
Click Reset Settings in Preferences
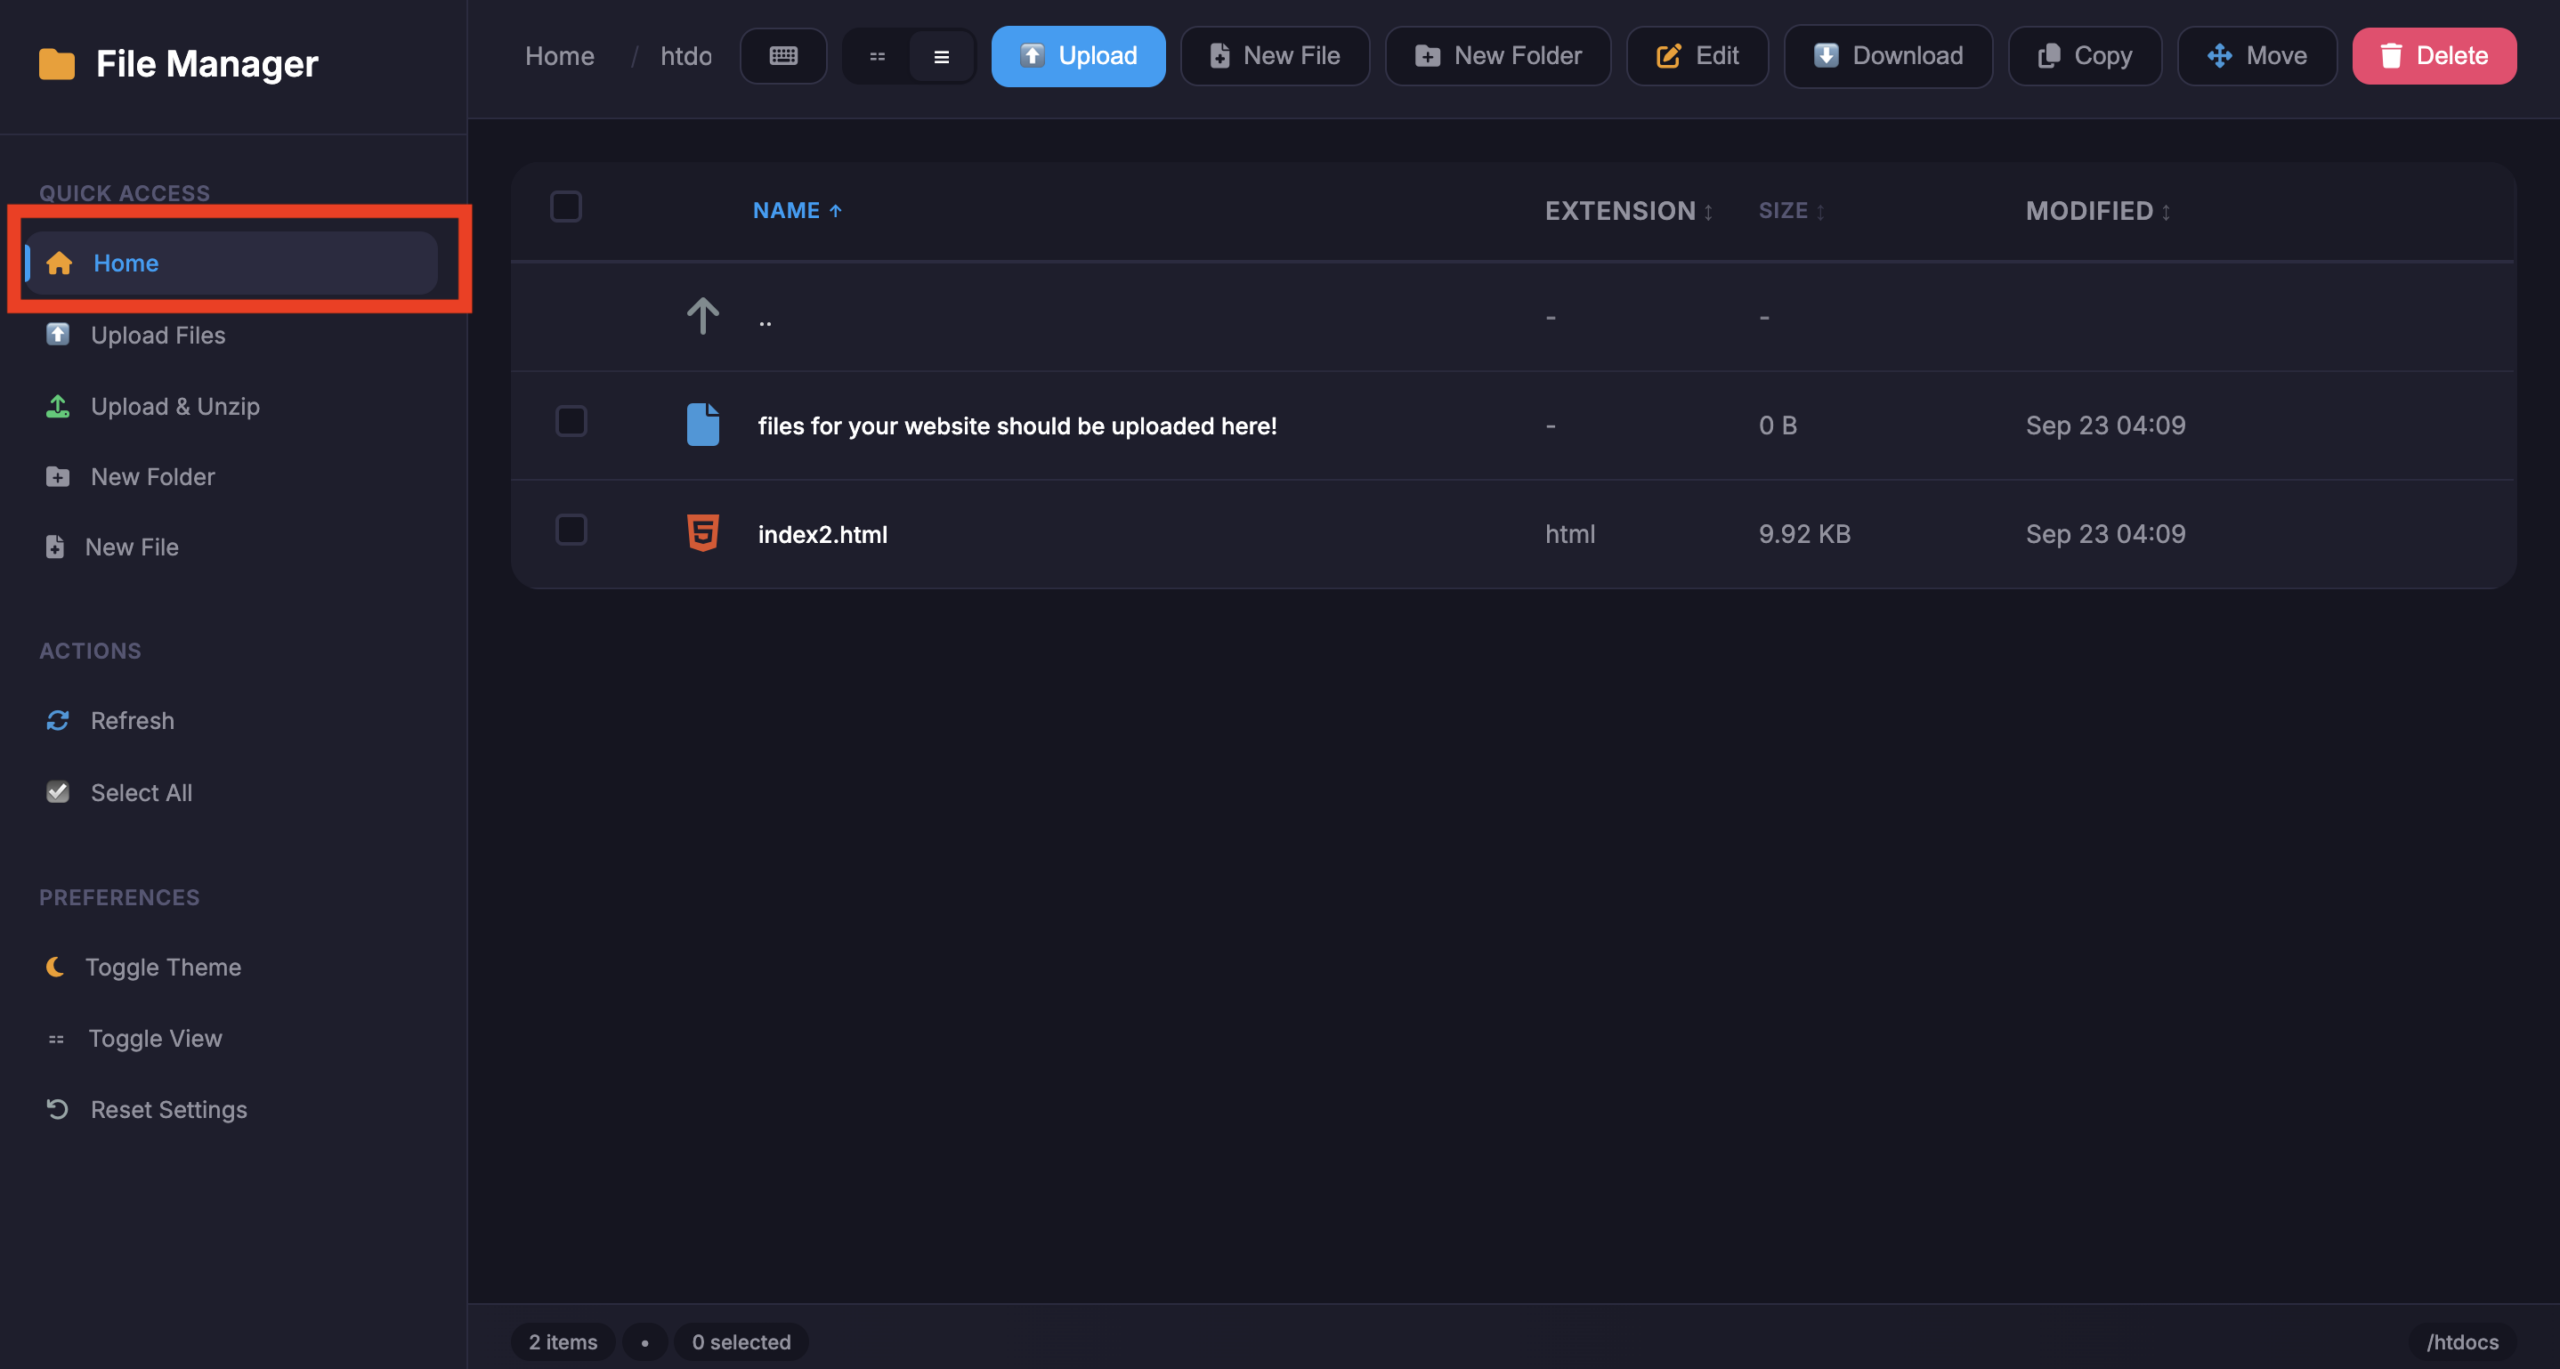(146, 1109)
